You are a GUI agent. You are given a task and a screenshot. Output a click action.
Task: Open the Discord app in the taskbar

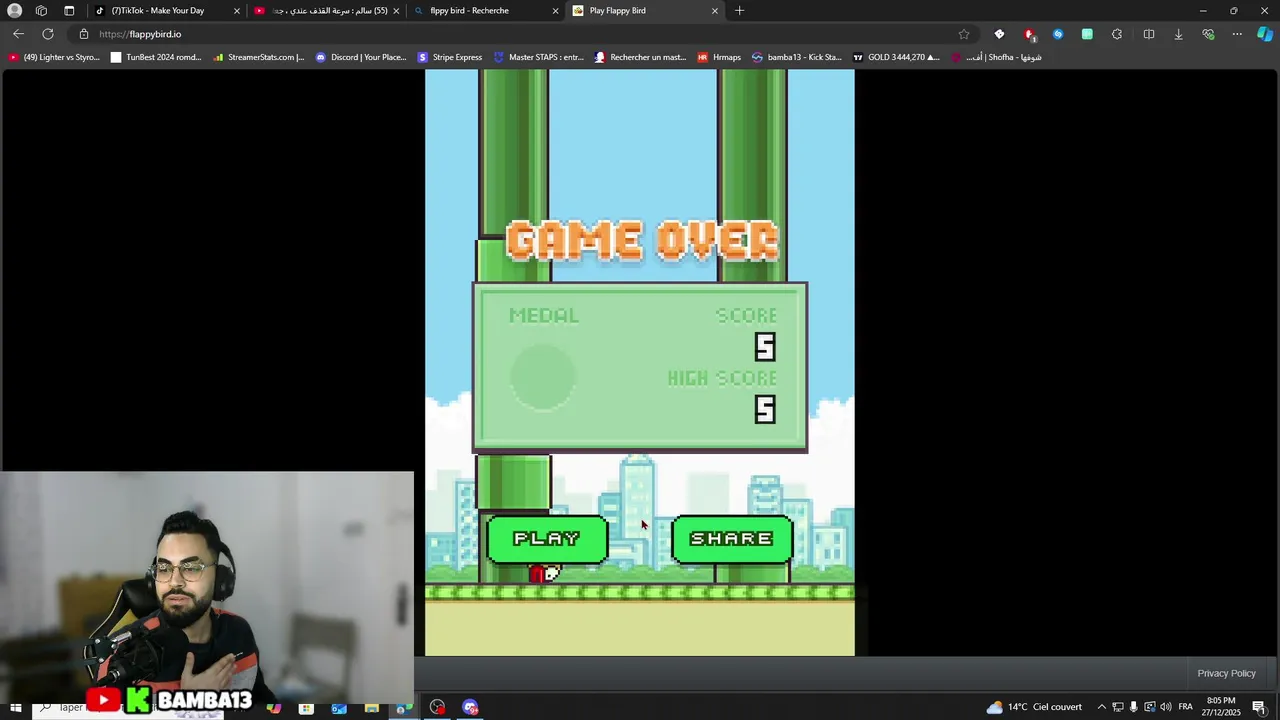(x=470, y=708)
